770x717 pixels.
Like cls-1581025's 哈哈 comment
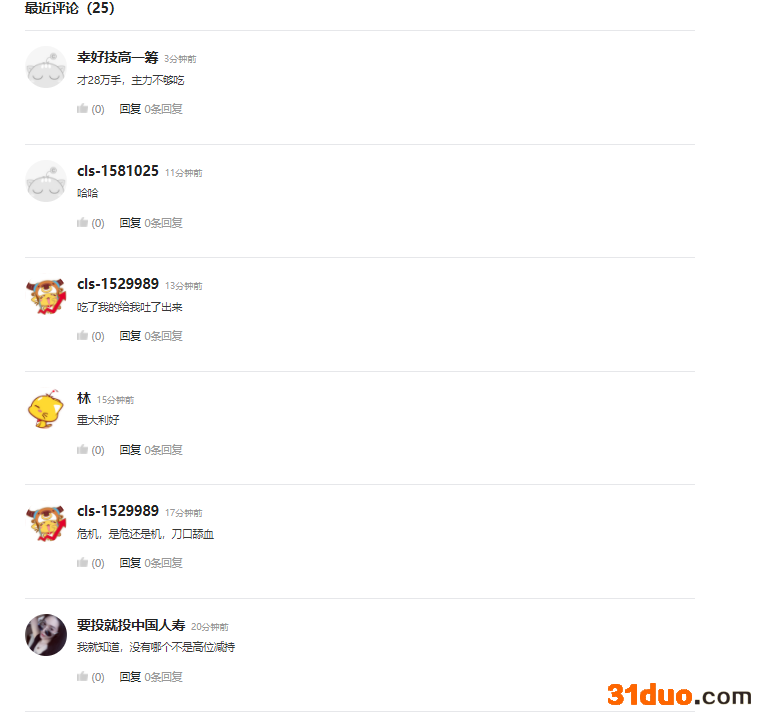coord(82,222)
